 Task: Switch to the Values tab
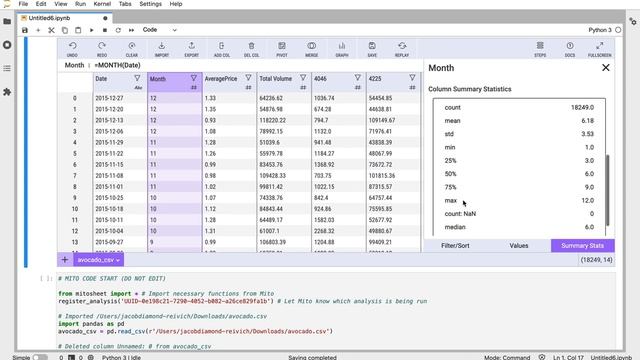[x=519, y=246]
